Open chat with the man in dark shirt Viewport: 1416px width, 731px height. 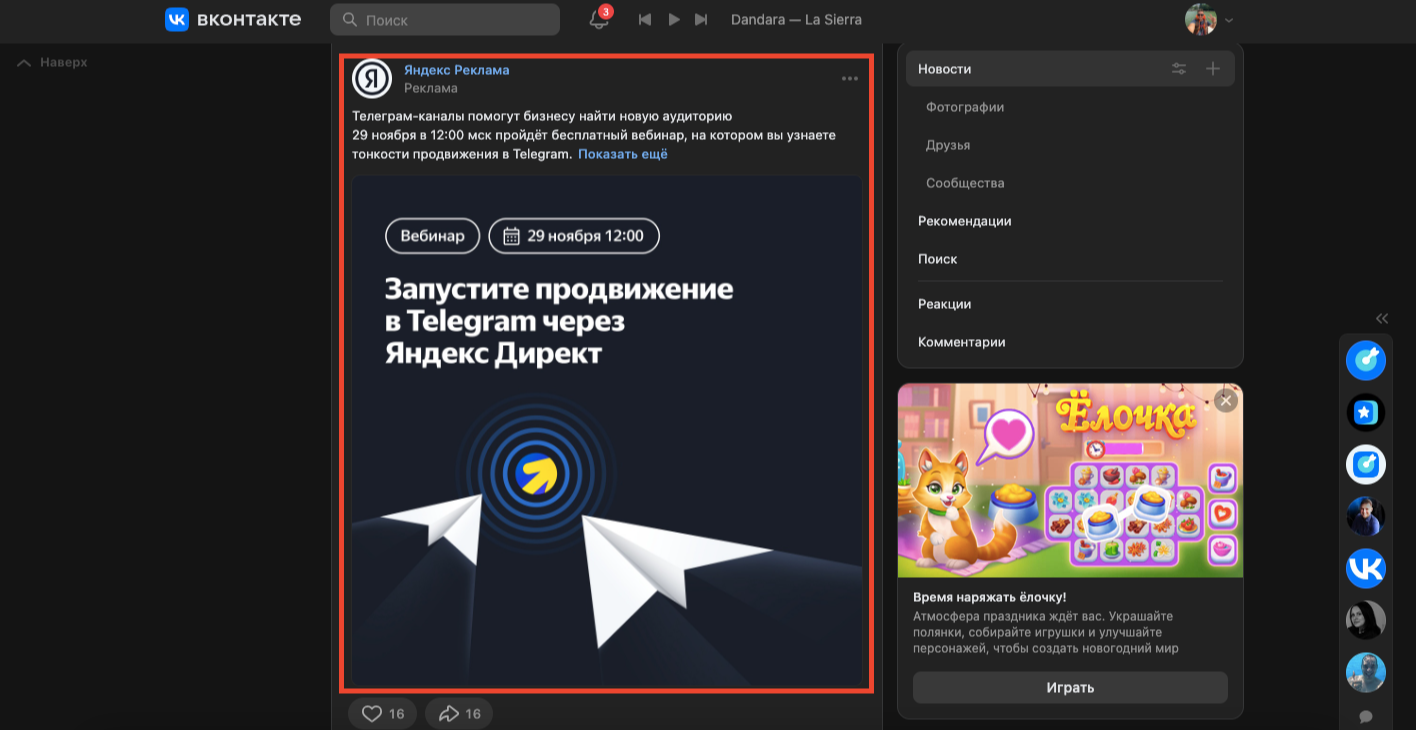[x=1366, y=516]
